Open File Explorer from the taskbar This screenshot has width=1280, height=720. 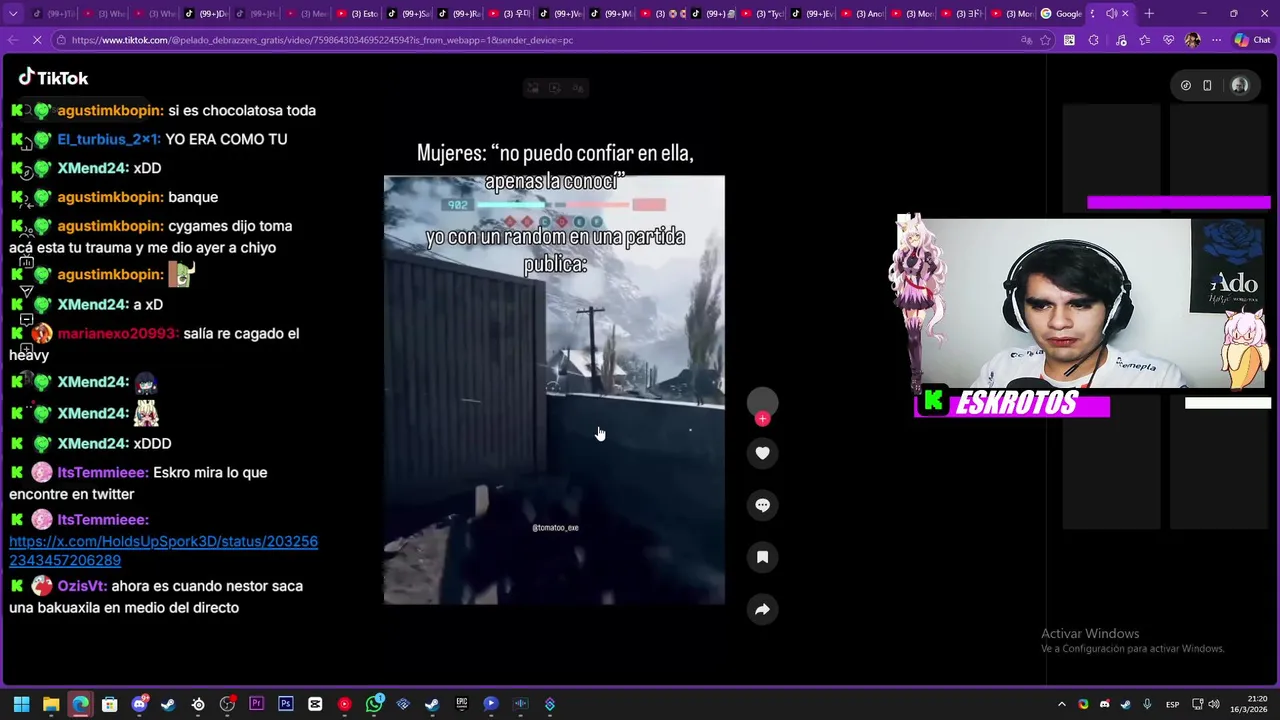(x=51, y=704)
